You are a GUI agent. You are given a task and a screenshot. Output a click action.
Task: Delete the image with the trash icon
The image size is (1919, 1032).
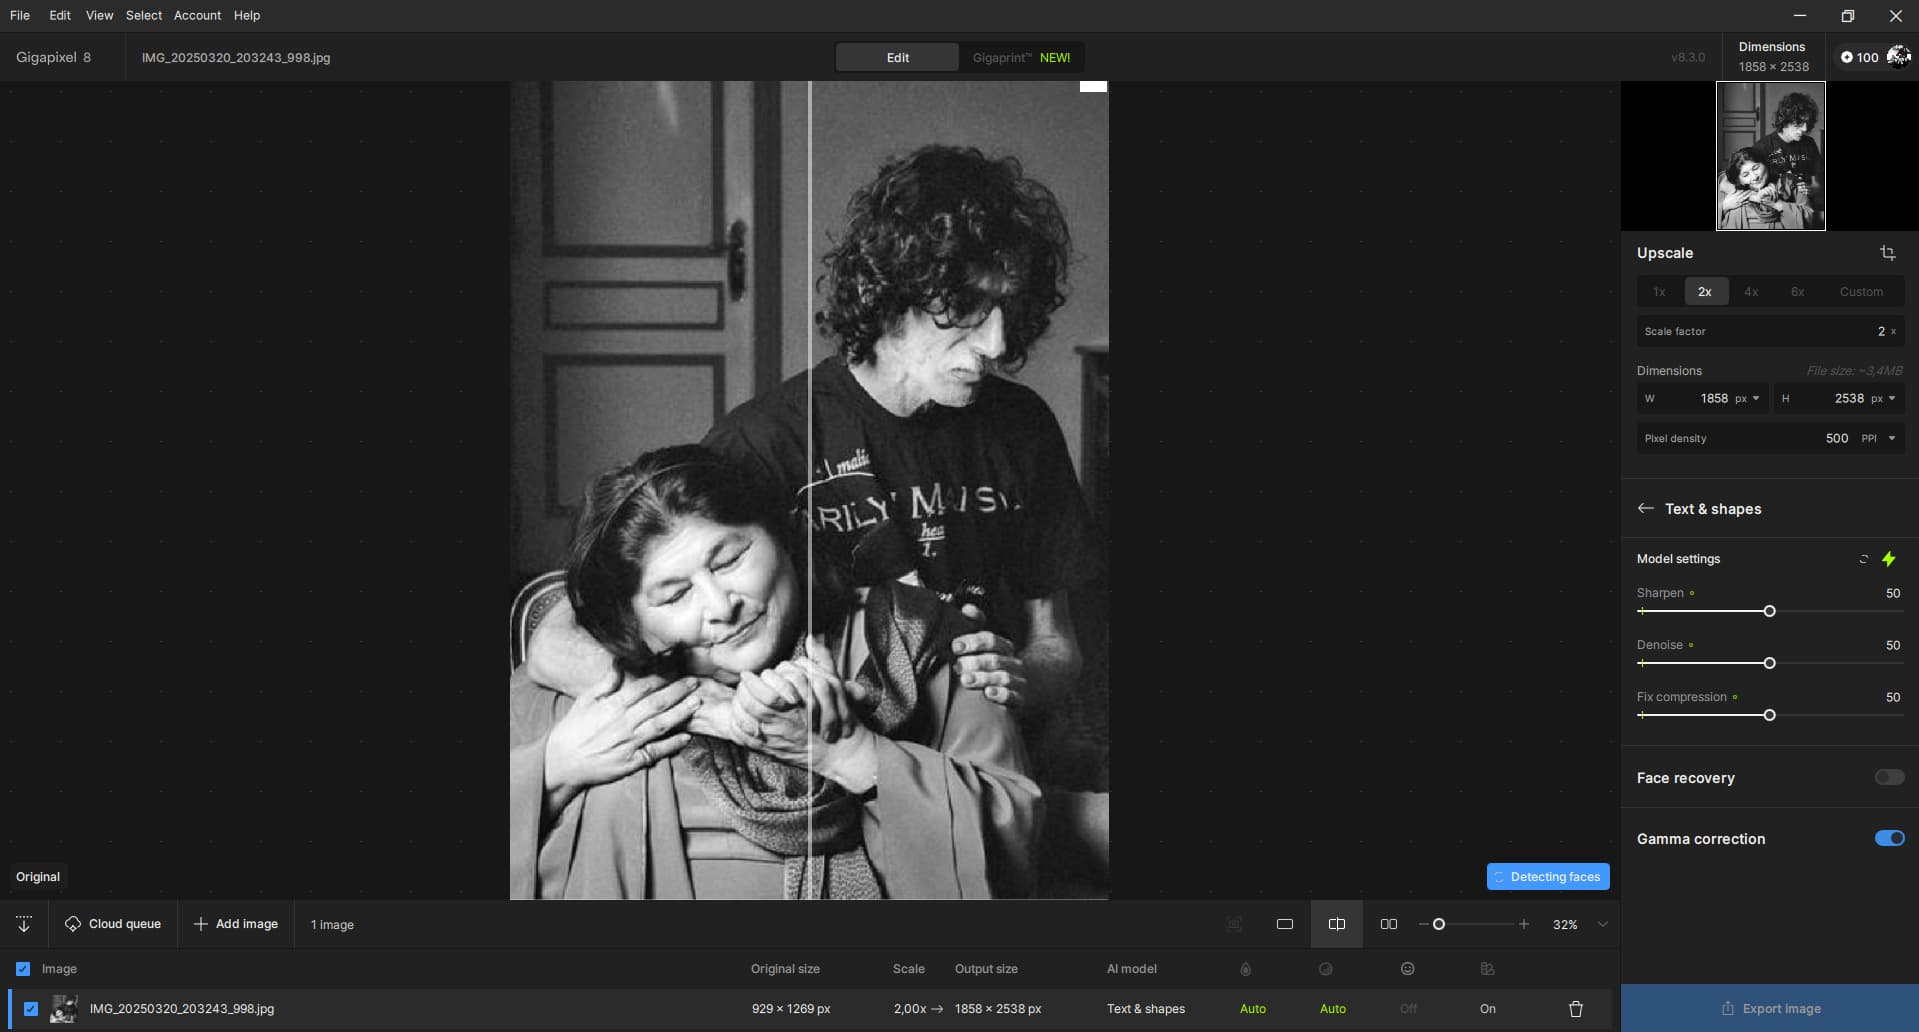tap(1575, 1009)
